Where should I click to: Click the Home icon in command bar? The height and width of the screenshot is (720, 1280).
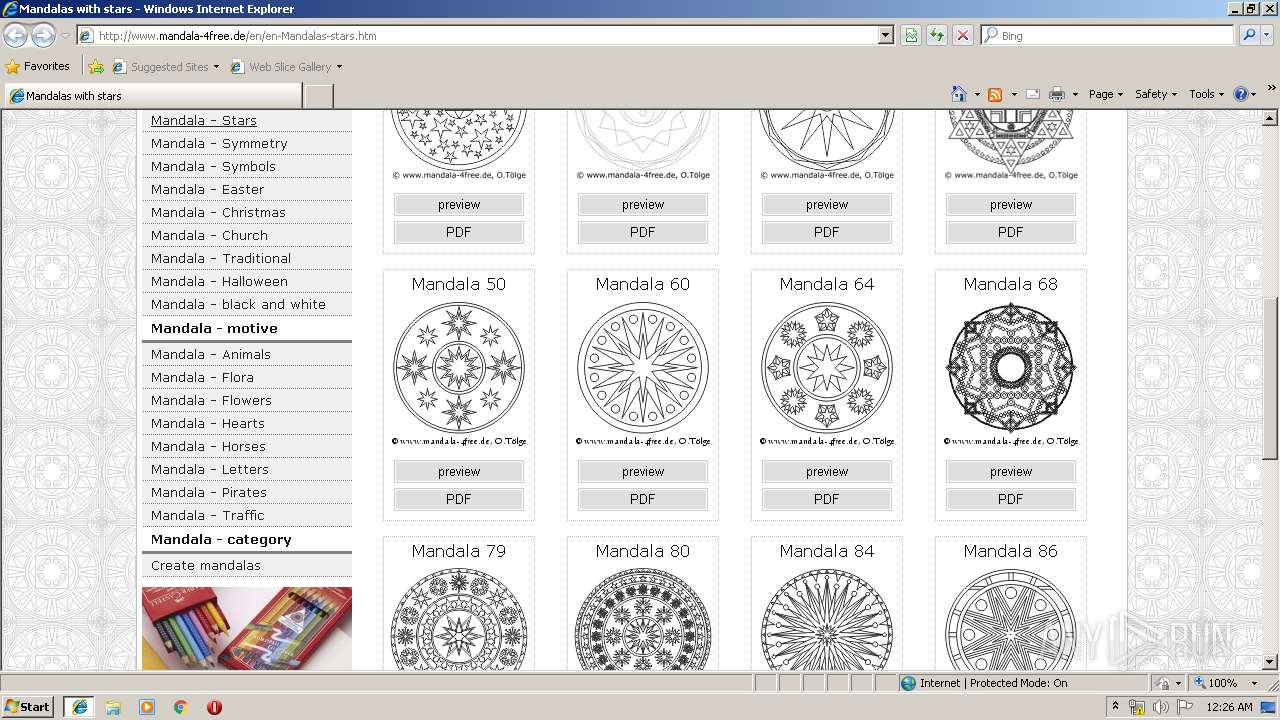point(958,94)
